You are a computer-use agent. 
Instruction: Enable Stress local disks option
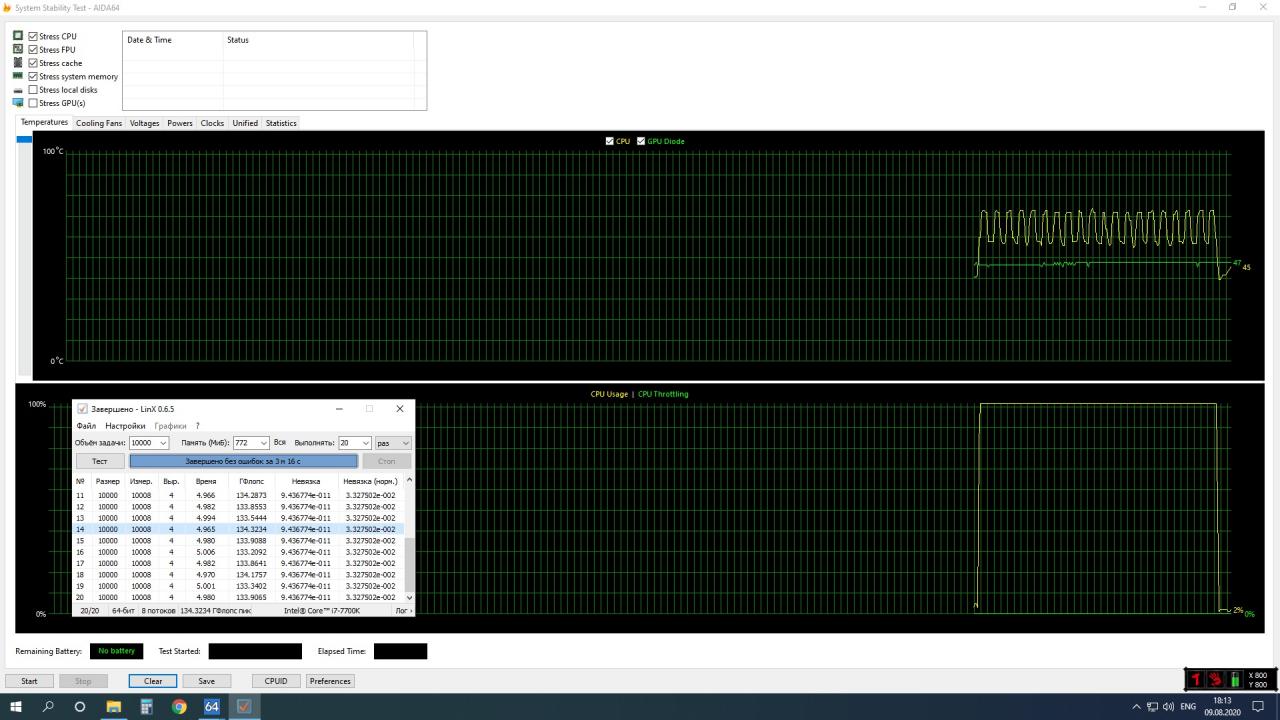tap(33, 90)
